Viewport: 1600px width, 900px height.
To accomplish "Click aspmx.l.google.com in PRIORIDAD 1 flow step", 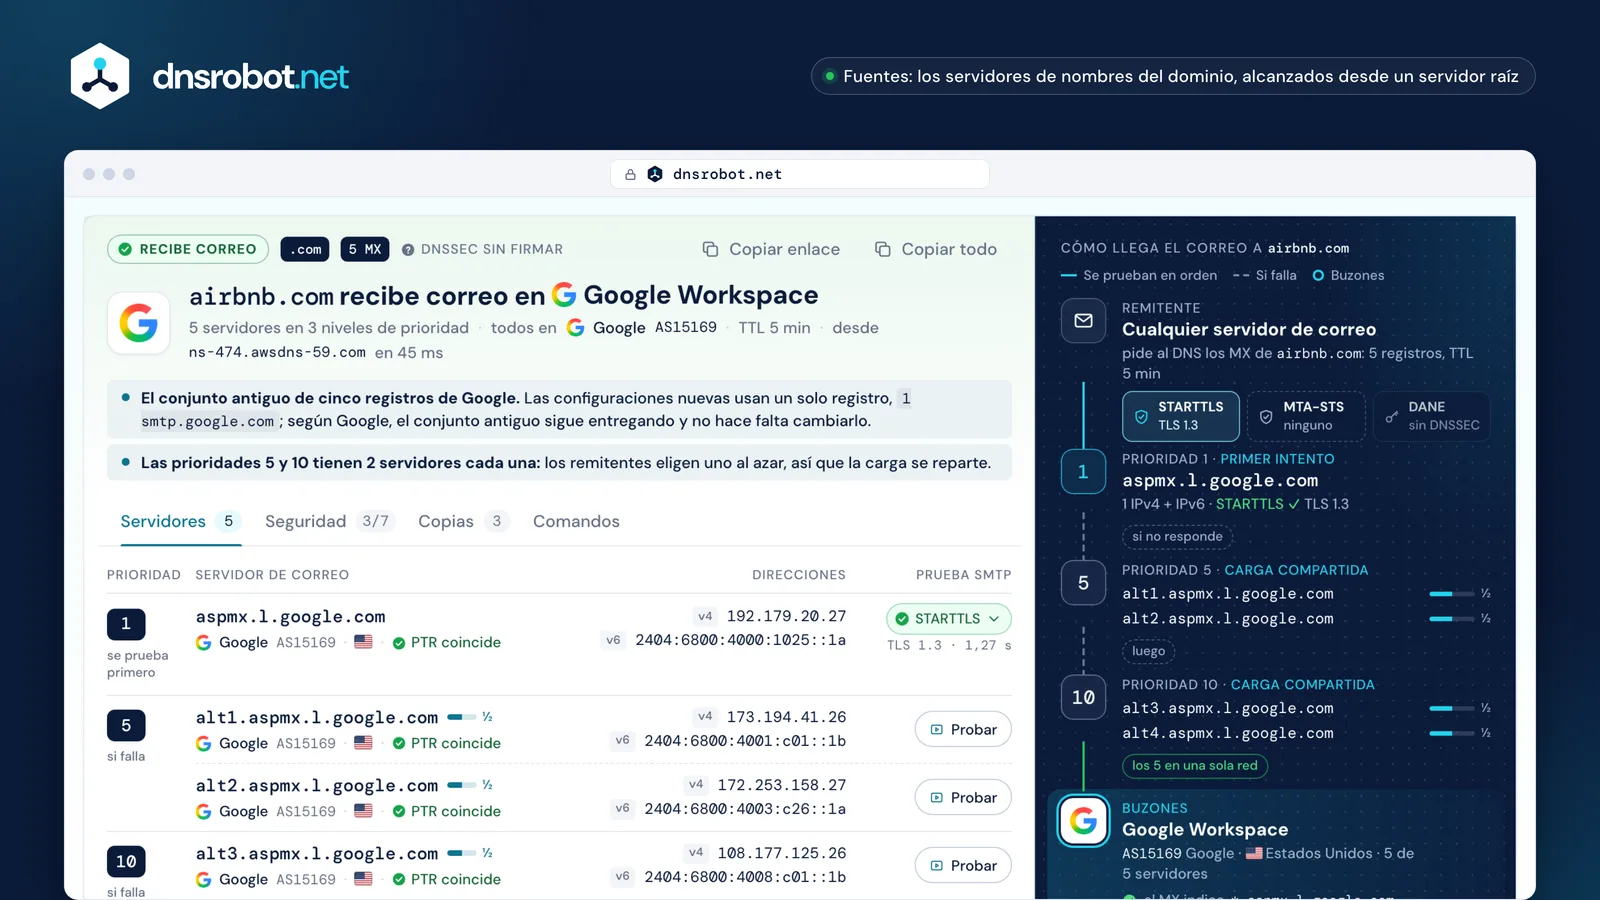I will [x=1220, y=481].
